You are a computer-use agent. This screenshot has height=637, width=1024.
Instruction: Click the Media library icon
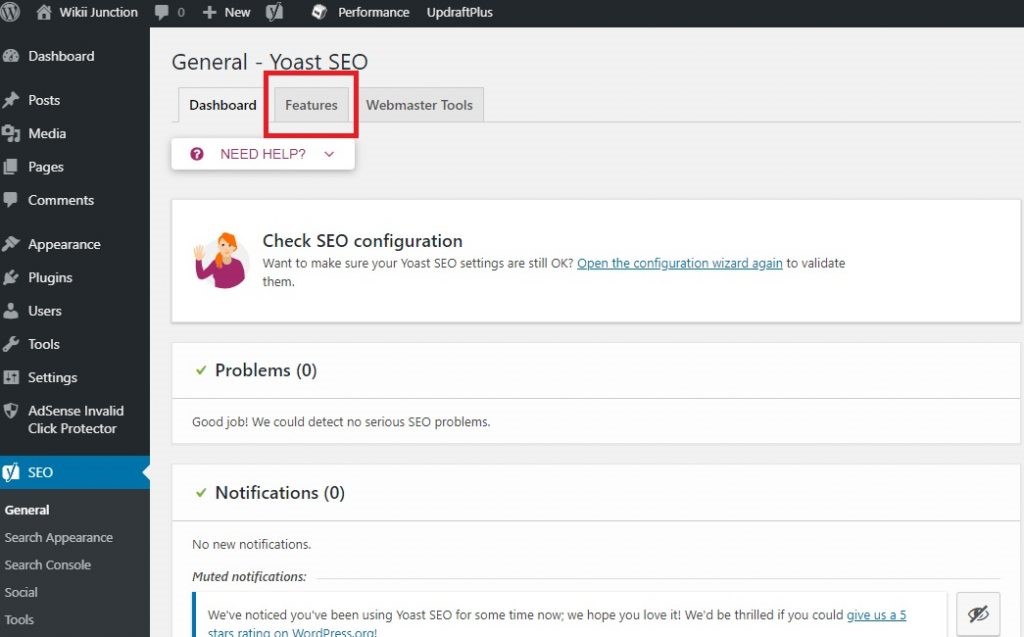pyautogui.click(x=10, y=133)
